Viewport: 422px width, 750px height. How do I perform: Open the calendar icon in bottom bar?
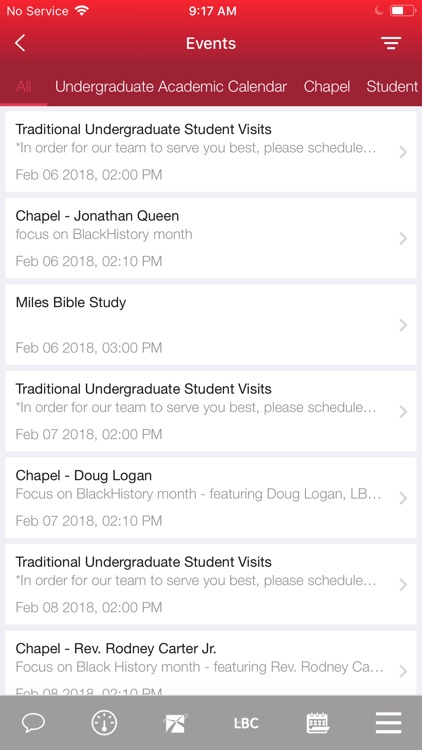318,722
